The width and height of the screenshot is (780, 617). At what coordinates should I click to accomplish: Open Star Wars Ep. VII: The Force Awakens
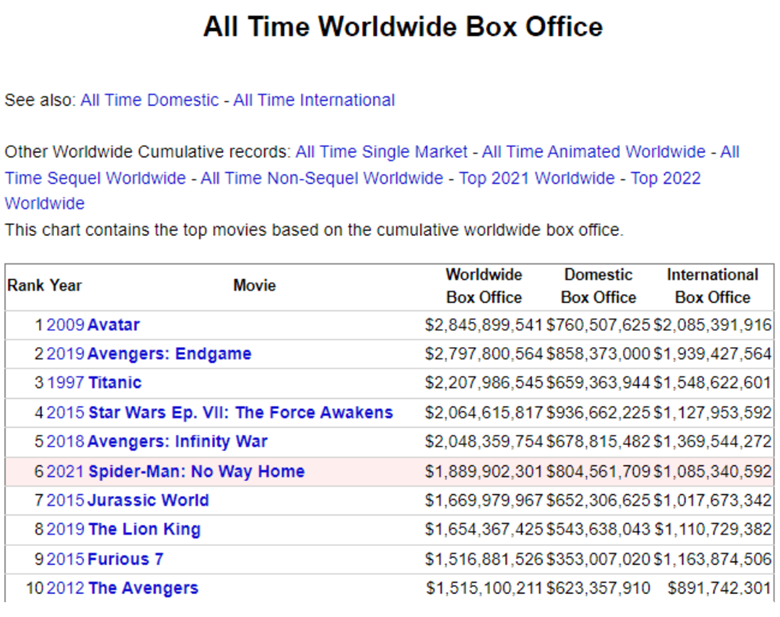pyautogui.click(x=240, y=412)
